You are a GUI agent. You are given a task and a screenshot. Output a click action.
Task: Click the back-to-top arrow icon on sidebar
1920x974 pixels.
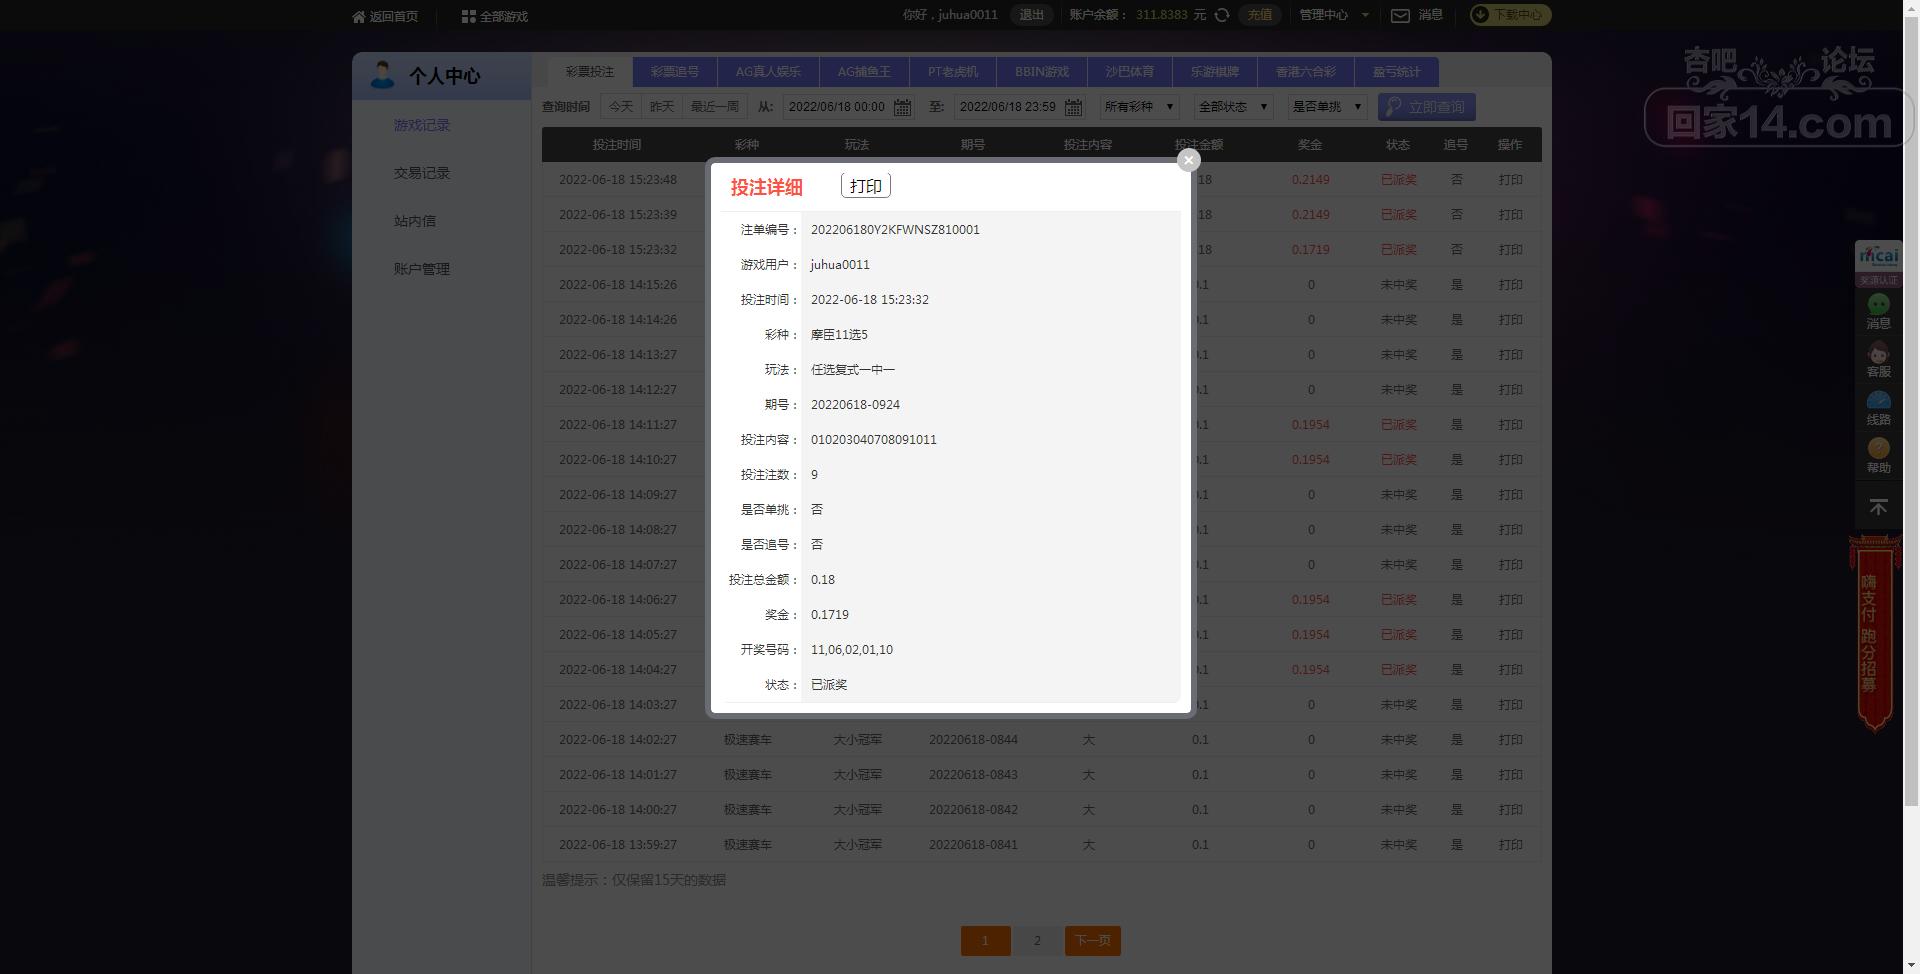point(1878,508)
